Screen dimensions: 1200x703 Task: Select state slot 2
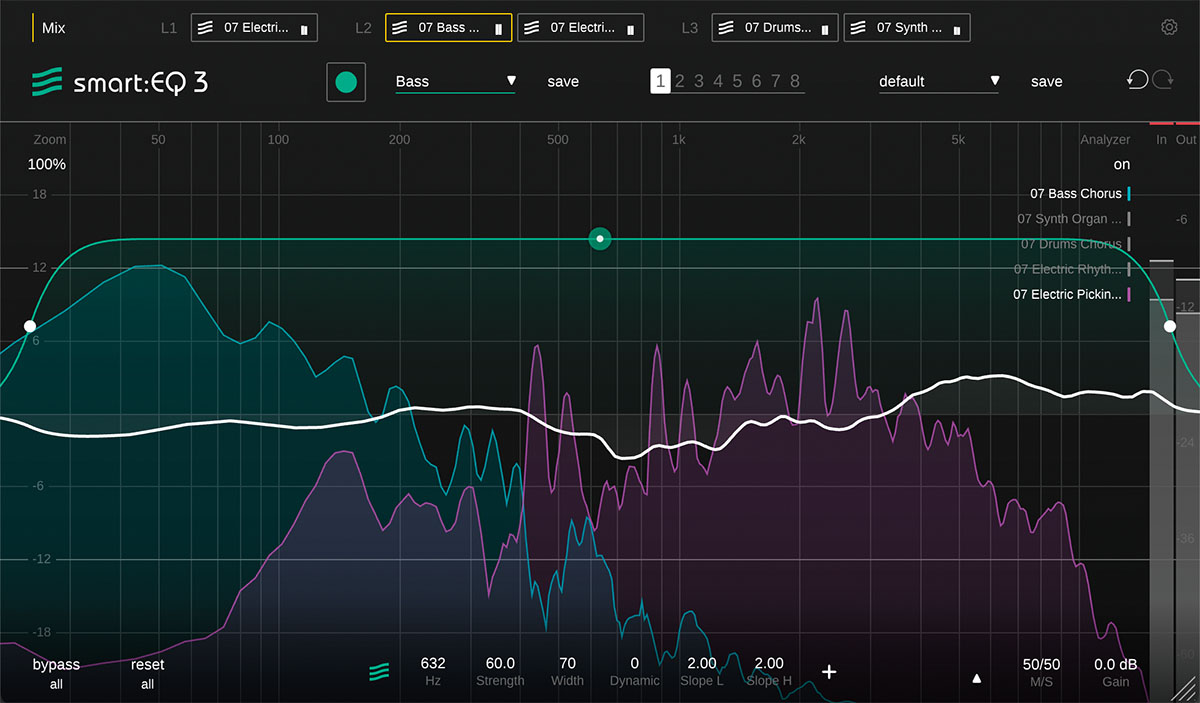(x=679, y=82)
